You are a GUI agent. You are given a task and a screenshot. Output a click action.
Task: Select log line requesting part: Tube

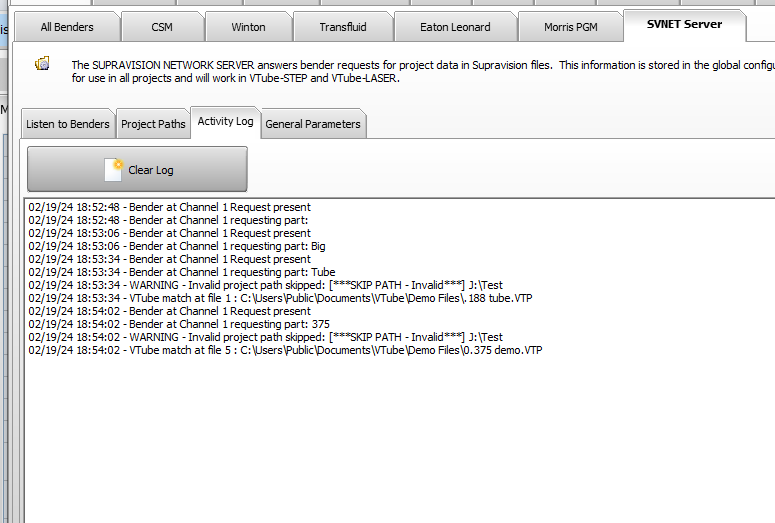tap(181, 272)
